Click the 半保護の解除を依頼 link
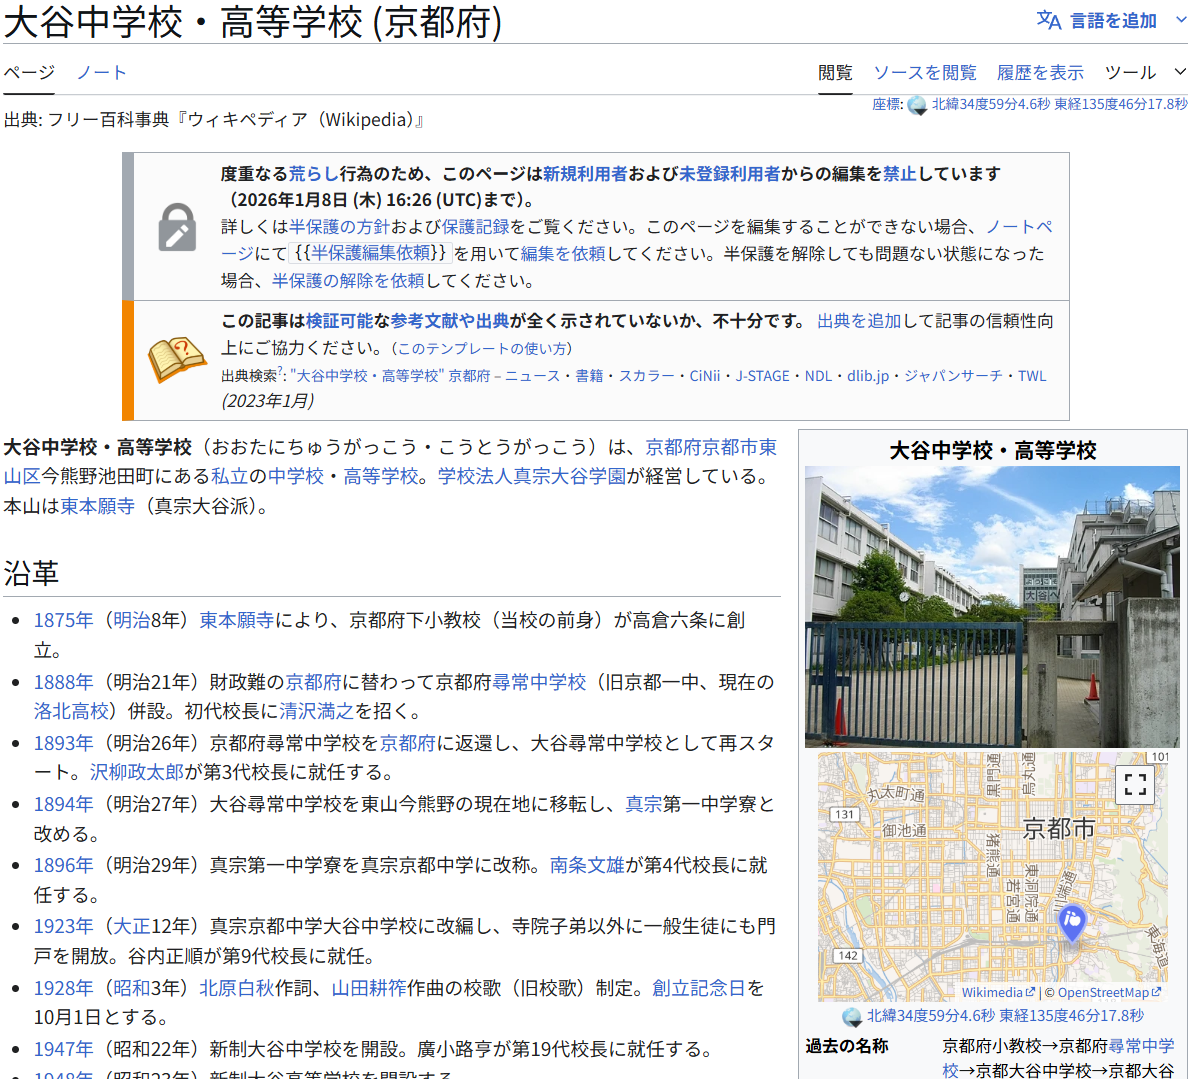 click(347, 281)
